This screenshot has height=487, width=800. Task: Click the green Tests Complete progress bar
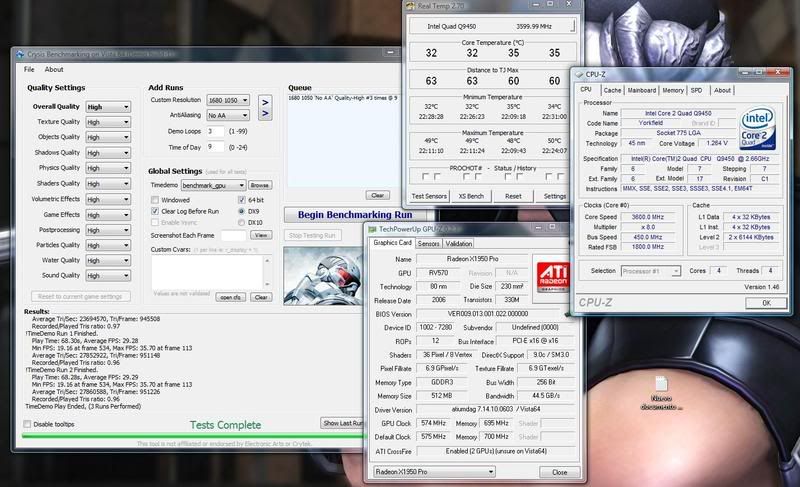194,436
